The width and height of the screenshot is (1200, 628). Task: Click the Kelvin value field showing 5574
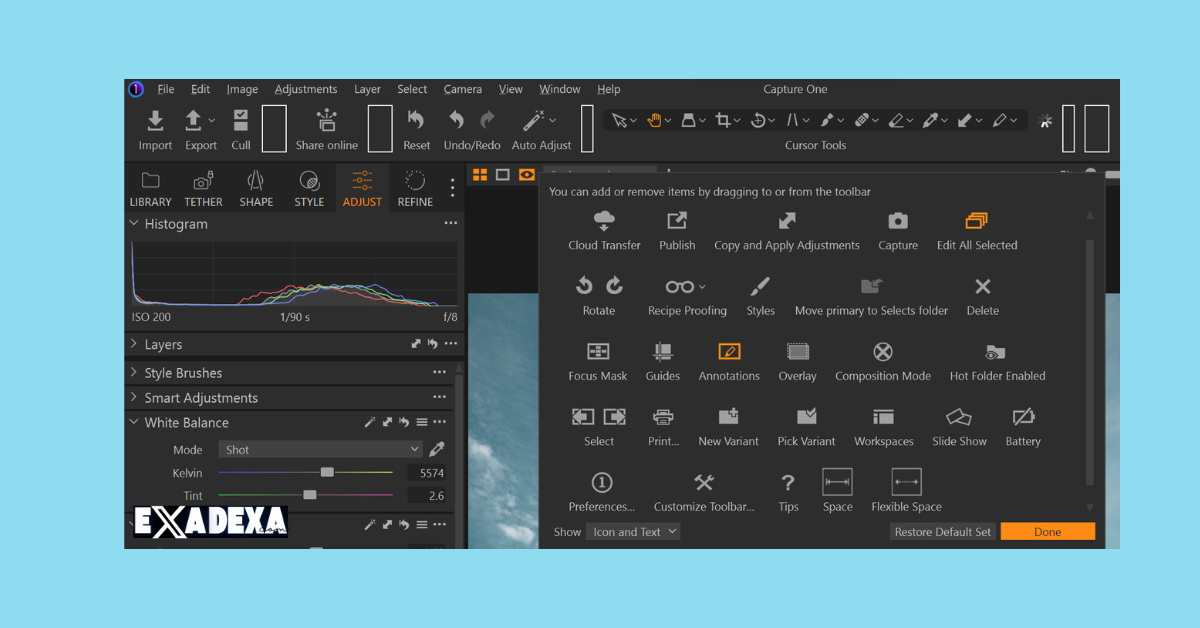click(428, 472)
